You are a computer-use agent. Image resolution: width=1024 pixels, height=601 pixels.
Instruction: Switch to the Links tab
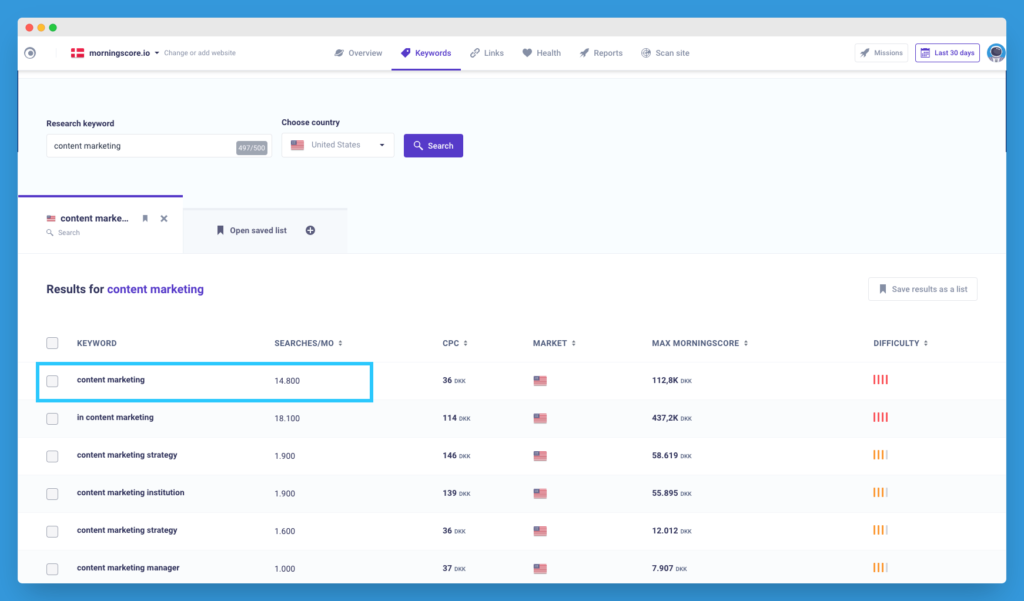pyautogui.click(x=486, y=53)
